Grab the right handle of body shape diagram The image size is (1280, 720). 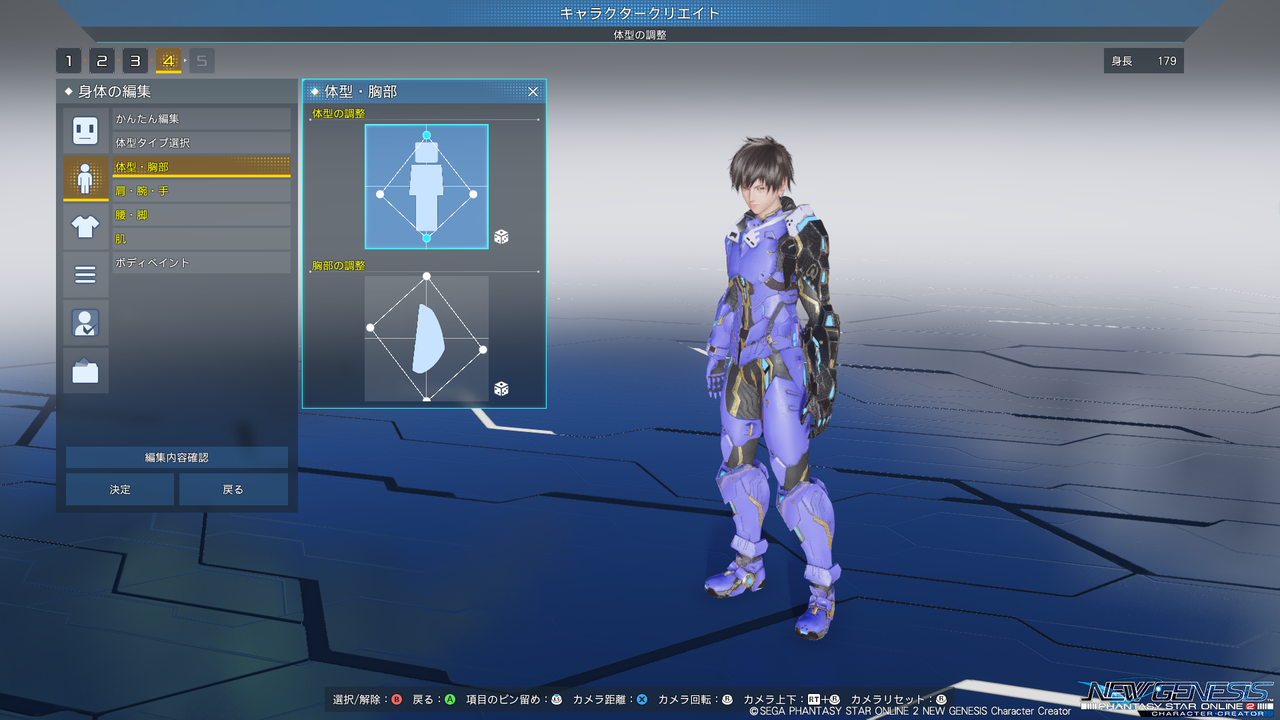tap(474, 194)
